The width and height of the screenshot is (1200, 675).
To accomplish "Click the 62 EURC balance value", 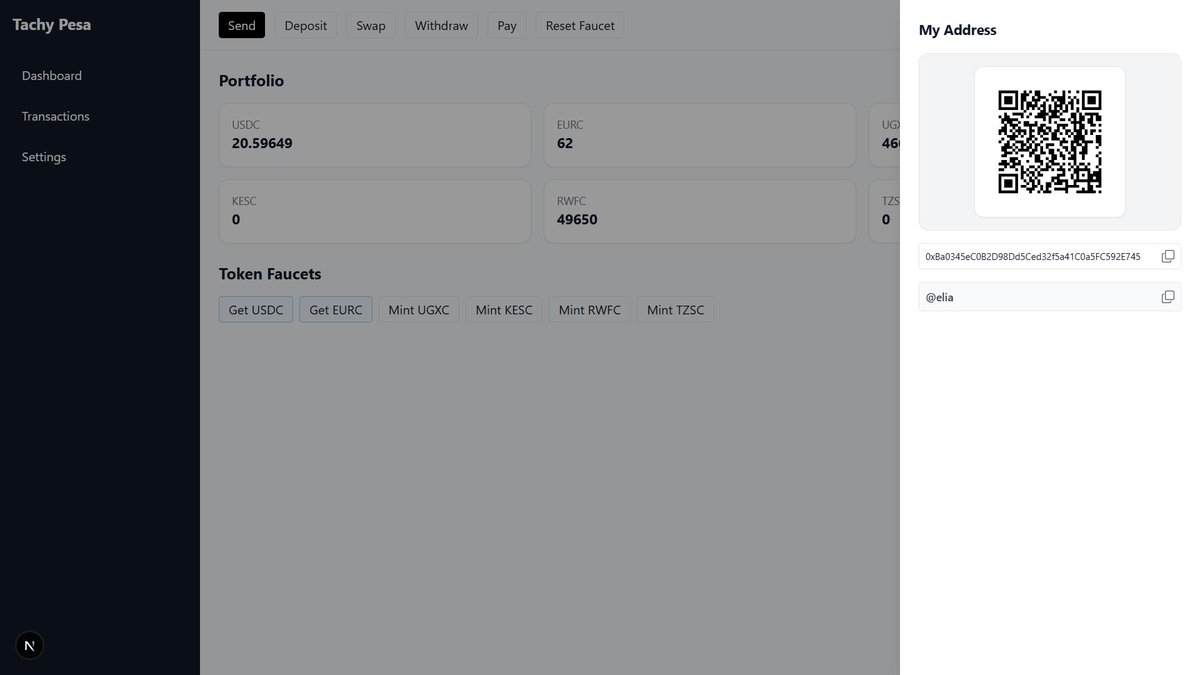I will coord(565,143).
